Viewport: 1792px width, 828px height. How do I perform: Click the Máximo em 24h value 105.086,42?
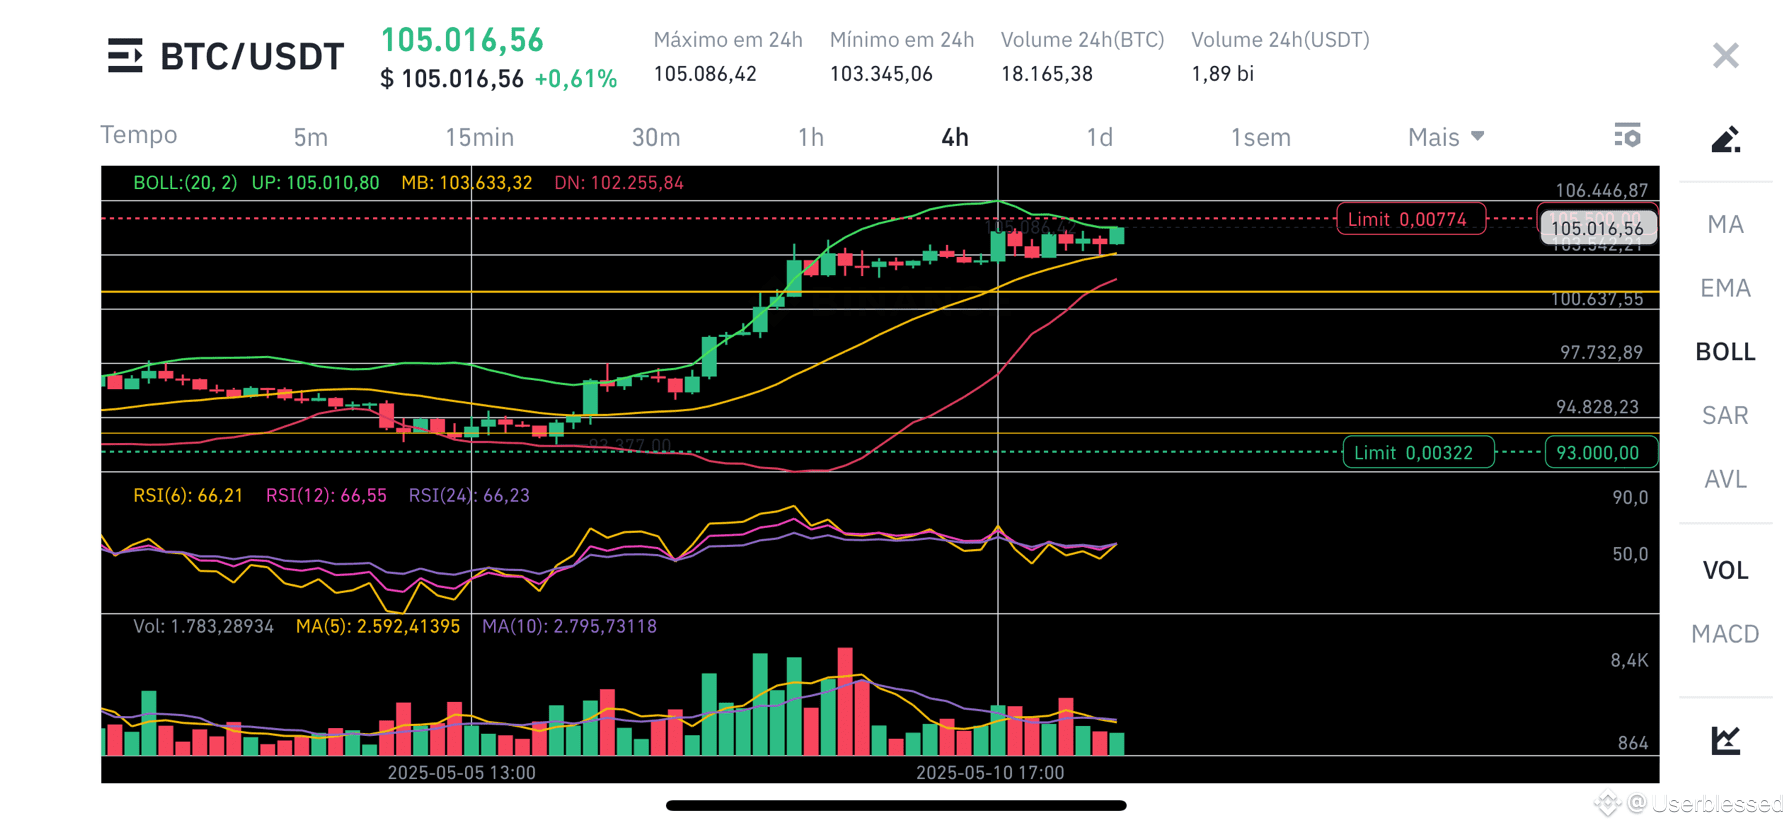pyautogui.click(x=705, y=74)
